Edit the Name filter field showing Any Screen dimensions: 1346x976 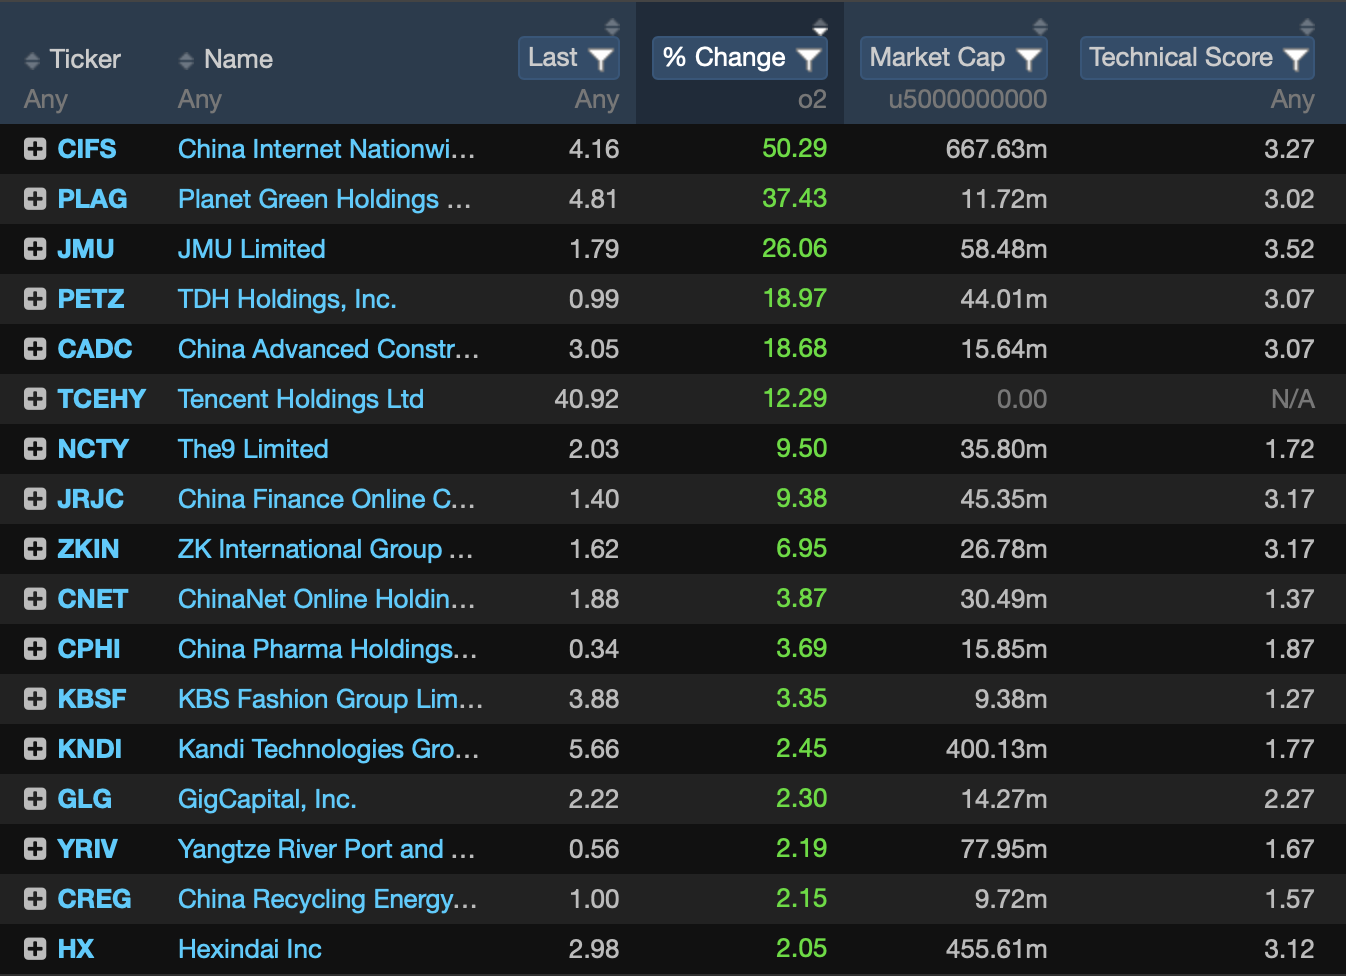click(x=200, y=100)
